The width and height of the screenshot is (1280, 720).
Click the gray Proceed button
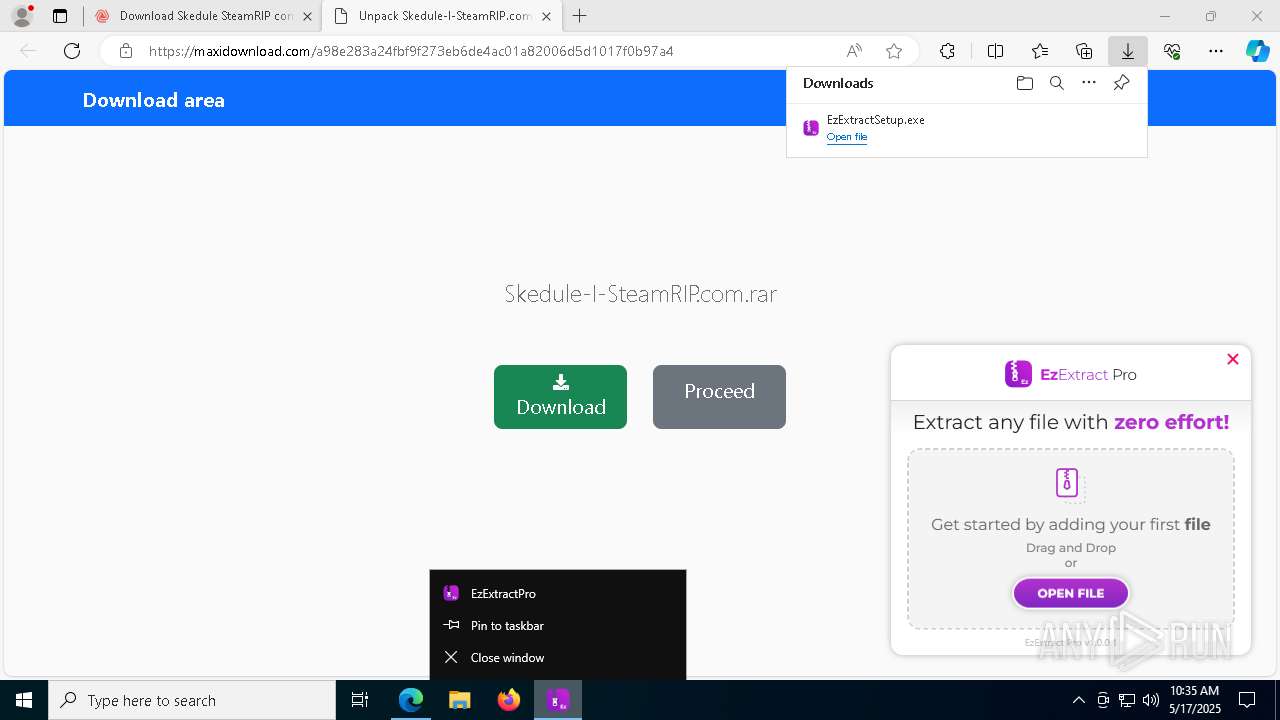(x=719, y=397)
